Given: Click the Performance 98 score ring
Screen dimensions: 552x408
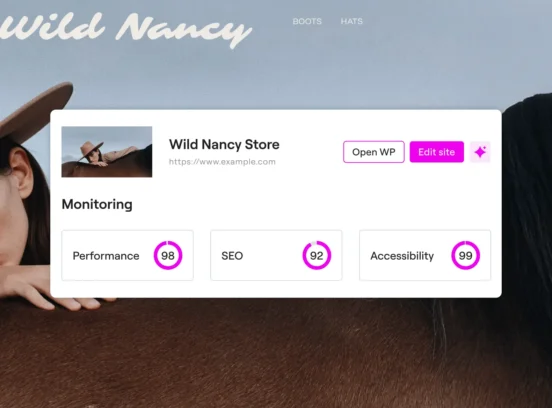Looking at the screenshot, I should tap(168, 255).
